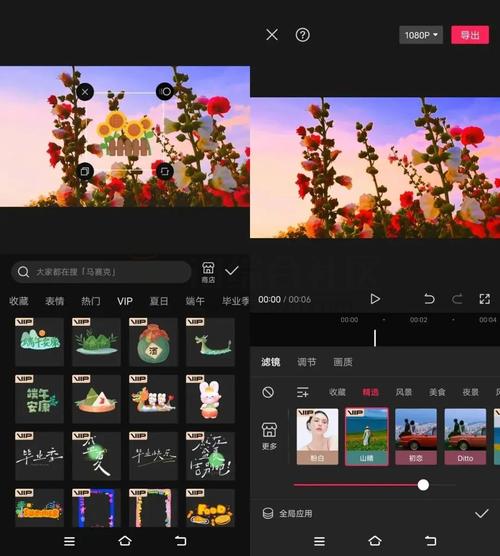The height and width of the screenshot is (556, 500).
Task: Close the editor with the X icon
Action: click(x=272, y=35)
